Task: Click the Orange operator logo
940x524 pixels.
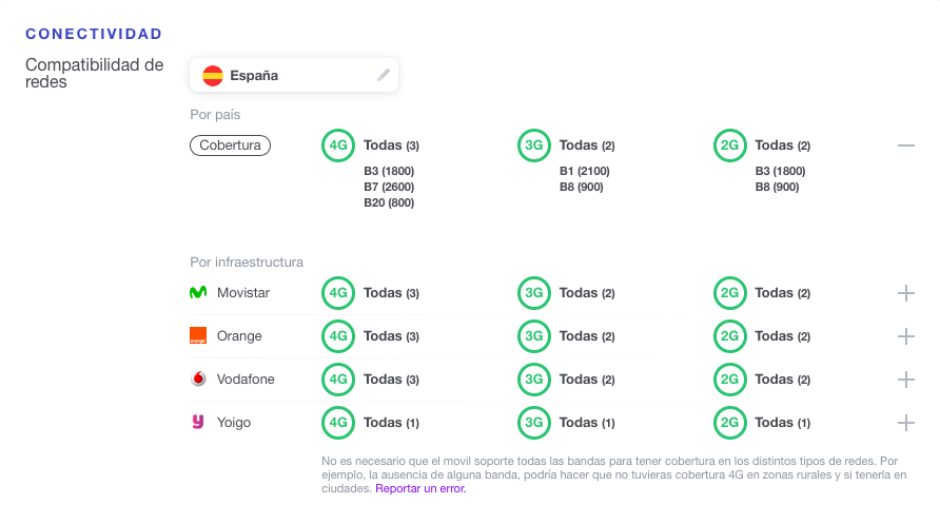Action: [x=198, y=336]
